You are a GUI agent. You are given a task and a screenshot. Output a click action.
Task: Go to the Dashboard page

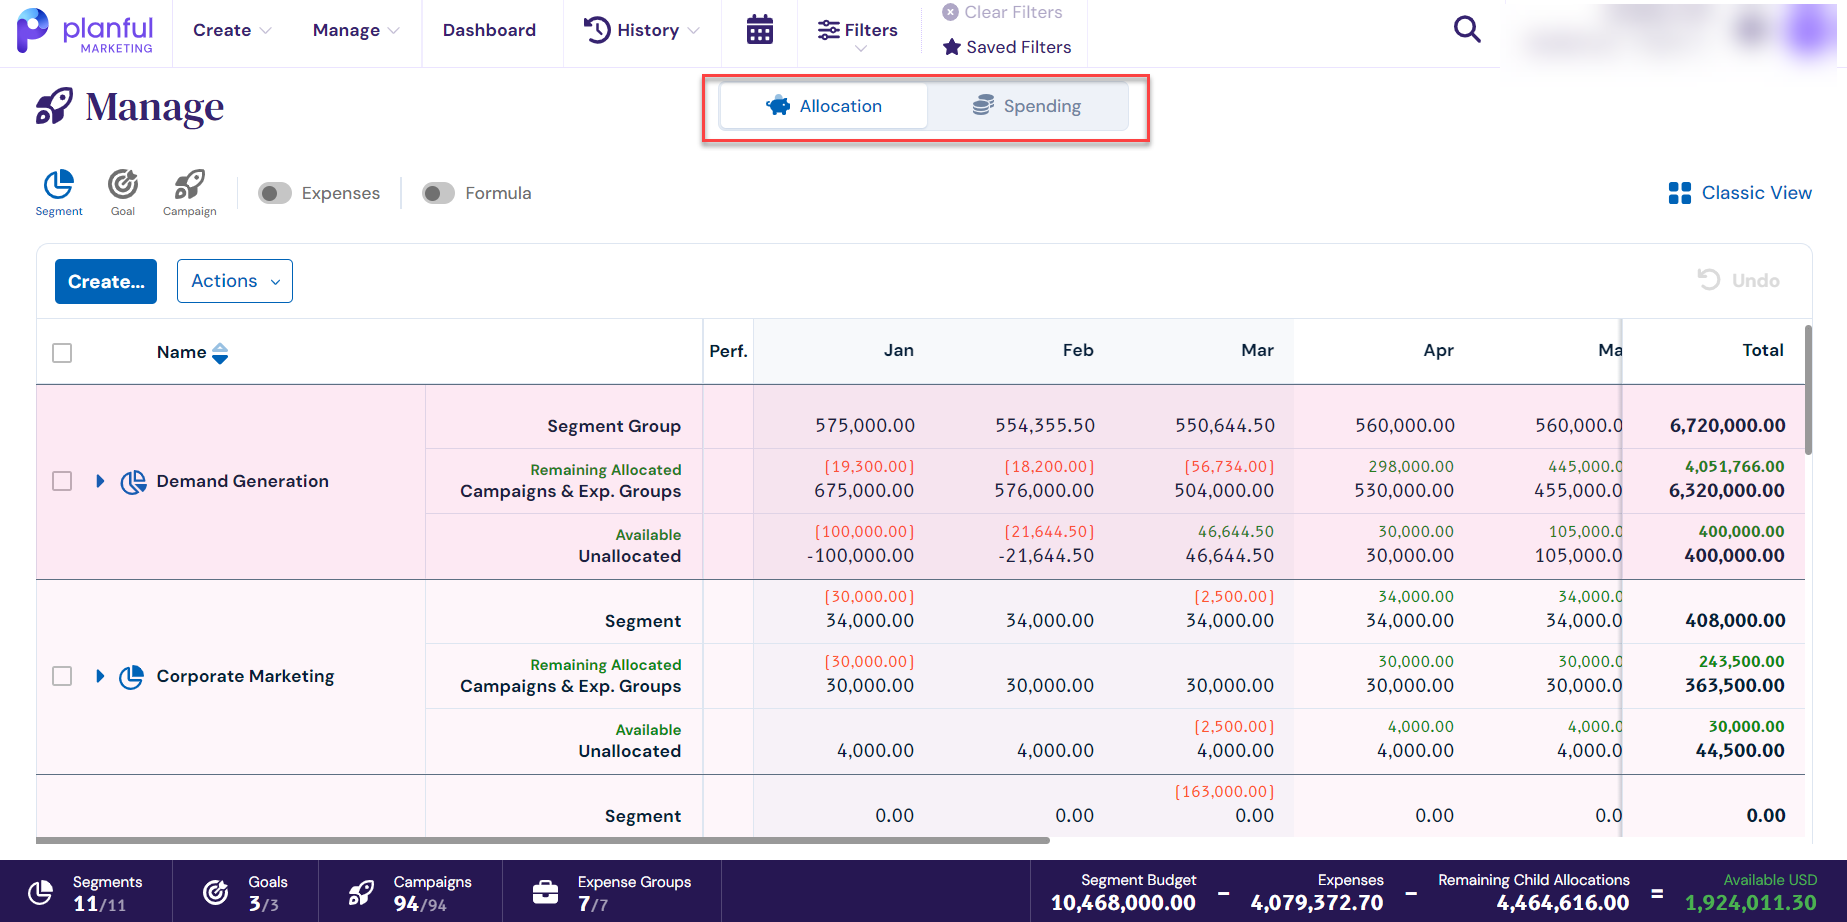pyautogui.click(x=489, y=30)
